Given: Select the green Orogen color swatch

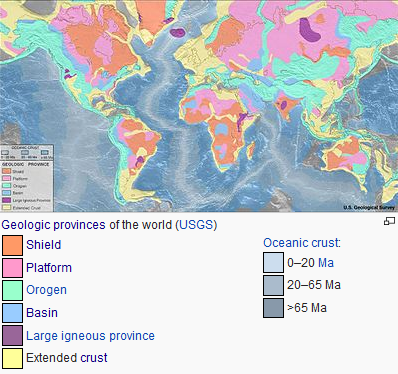Looking at the screenshot, I should 13,290.
